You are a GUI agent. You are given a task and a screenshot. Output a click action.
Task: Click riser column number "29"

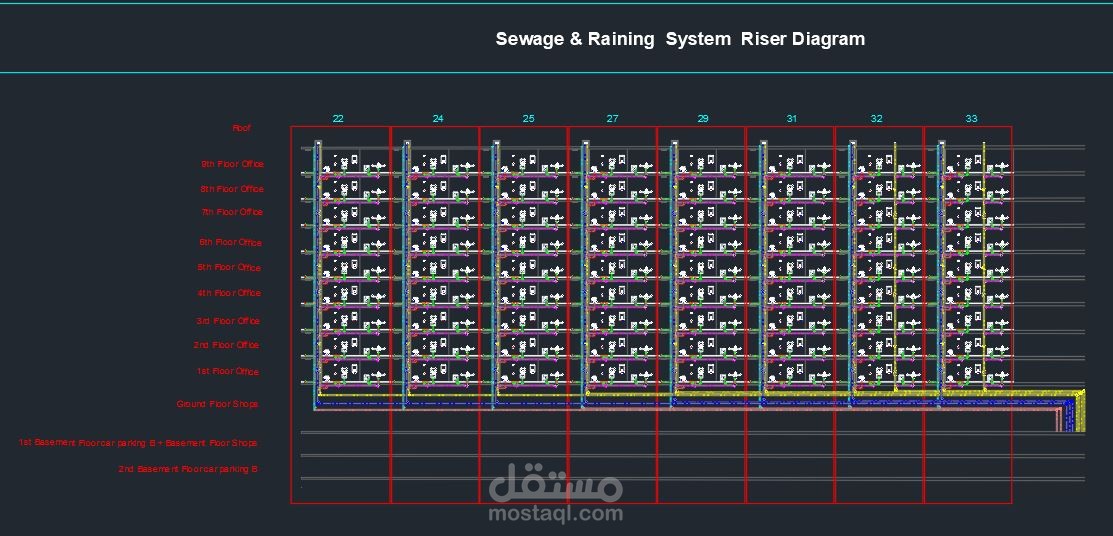[703, 119]
